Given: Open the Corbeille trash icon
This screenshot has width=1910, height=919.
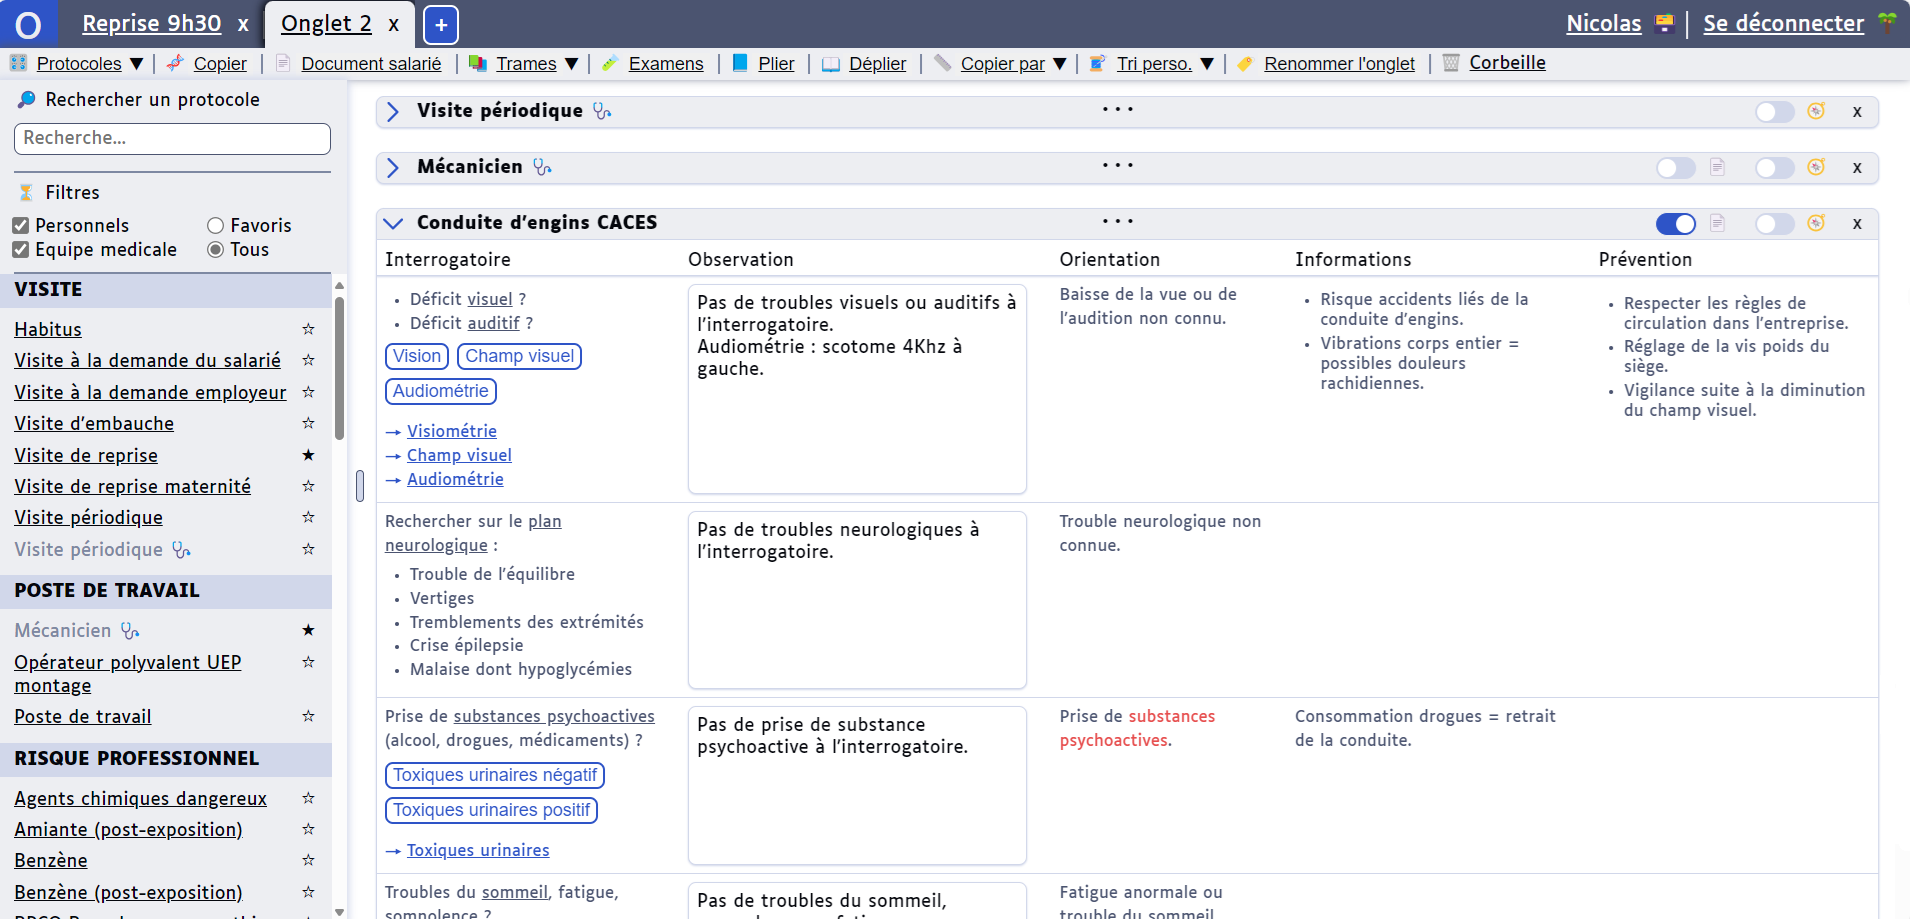Looking at the screenshot, I should point(1452,63).
